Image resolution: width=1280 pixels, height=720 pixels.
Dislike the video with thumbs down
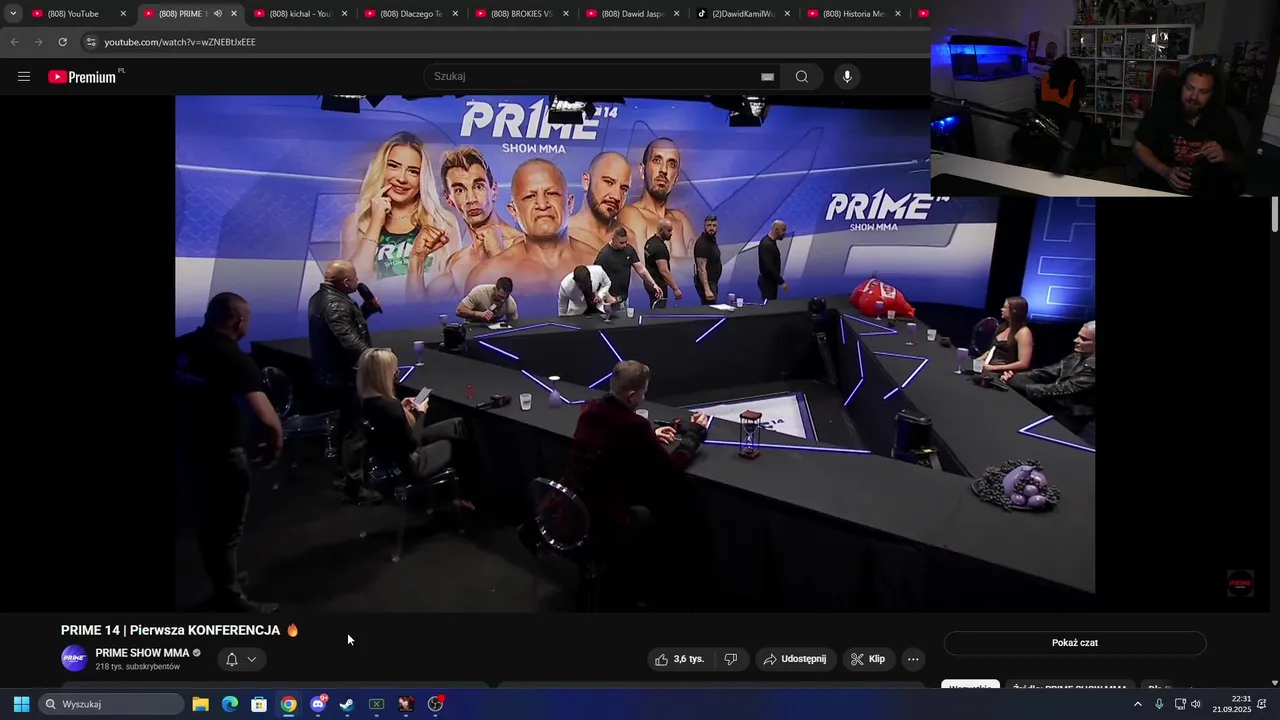tap(731, 659)
